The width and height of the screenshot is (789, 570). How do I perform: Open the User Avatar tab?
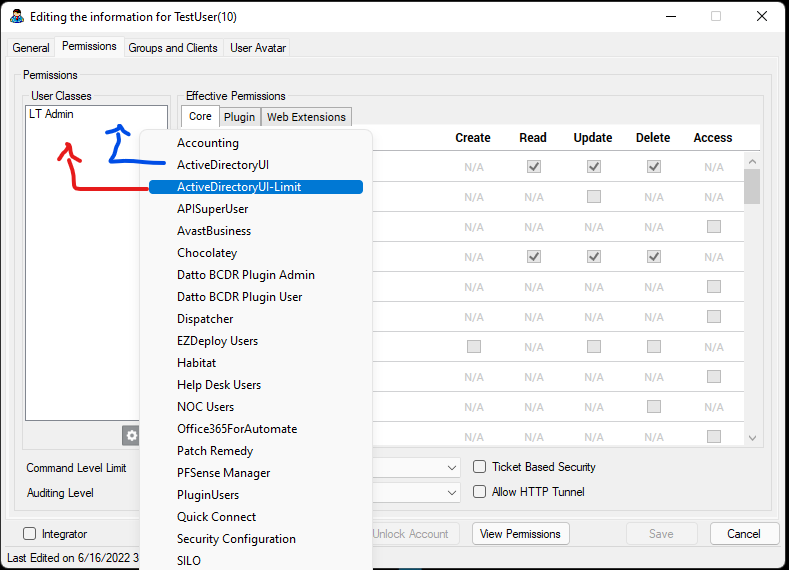258,48
